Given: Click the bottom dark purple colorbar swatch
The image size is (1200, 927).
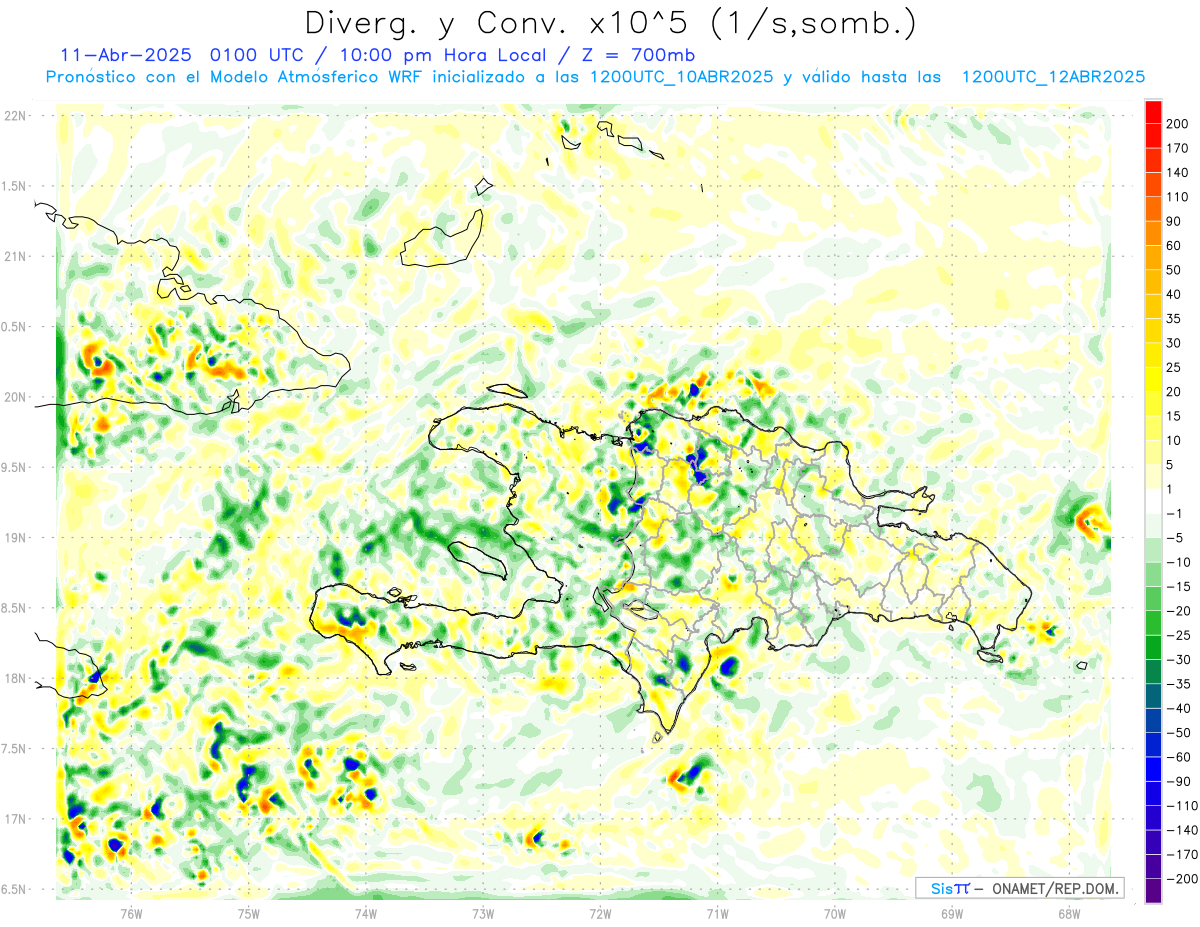Looking at the screenshot, I should [1153, 891].
